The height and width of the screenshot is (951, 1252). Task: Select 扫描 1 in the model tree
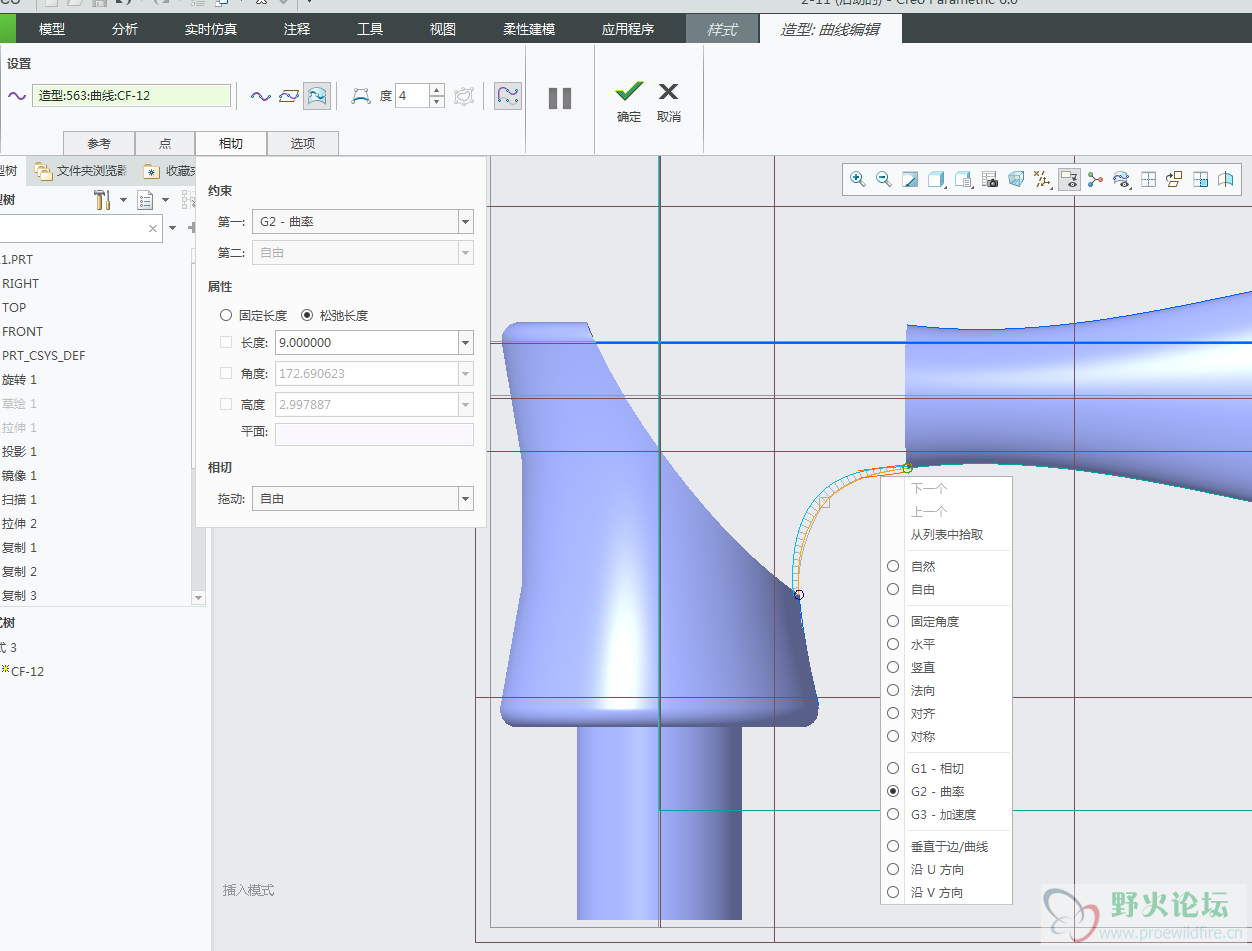click(x=19, y=499)
